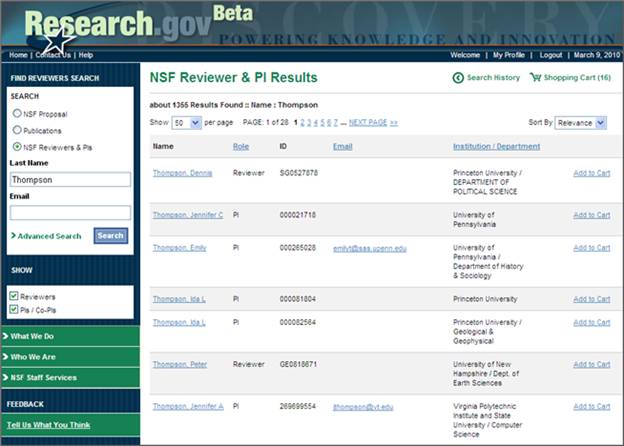Image resolution: width=624 pixels, height=446 pixels.
Task: Uncheck the Reviewers checkbox
Action: click(14, 297)
